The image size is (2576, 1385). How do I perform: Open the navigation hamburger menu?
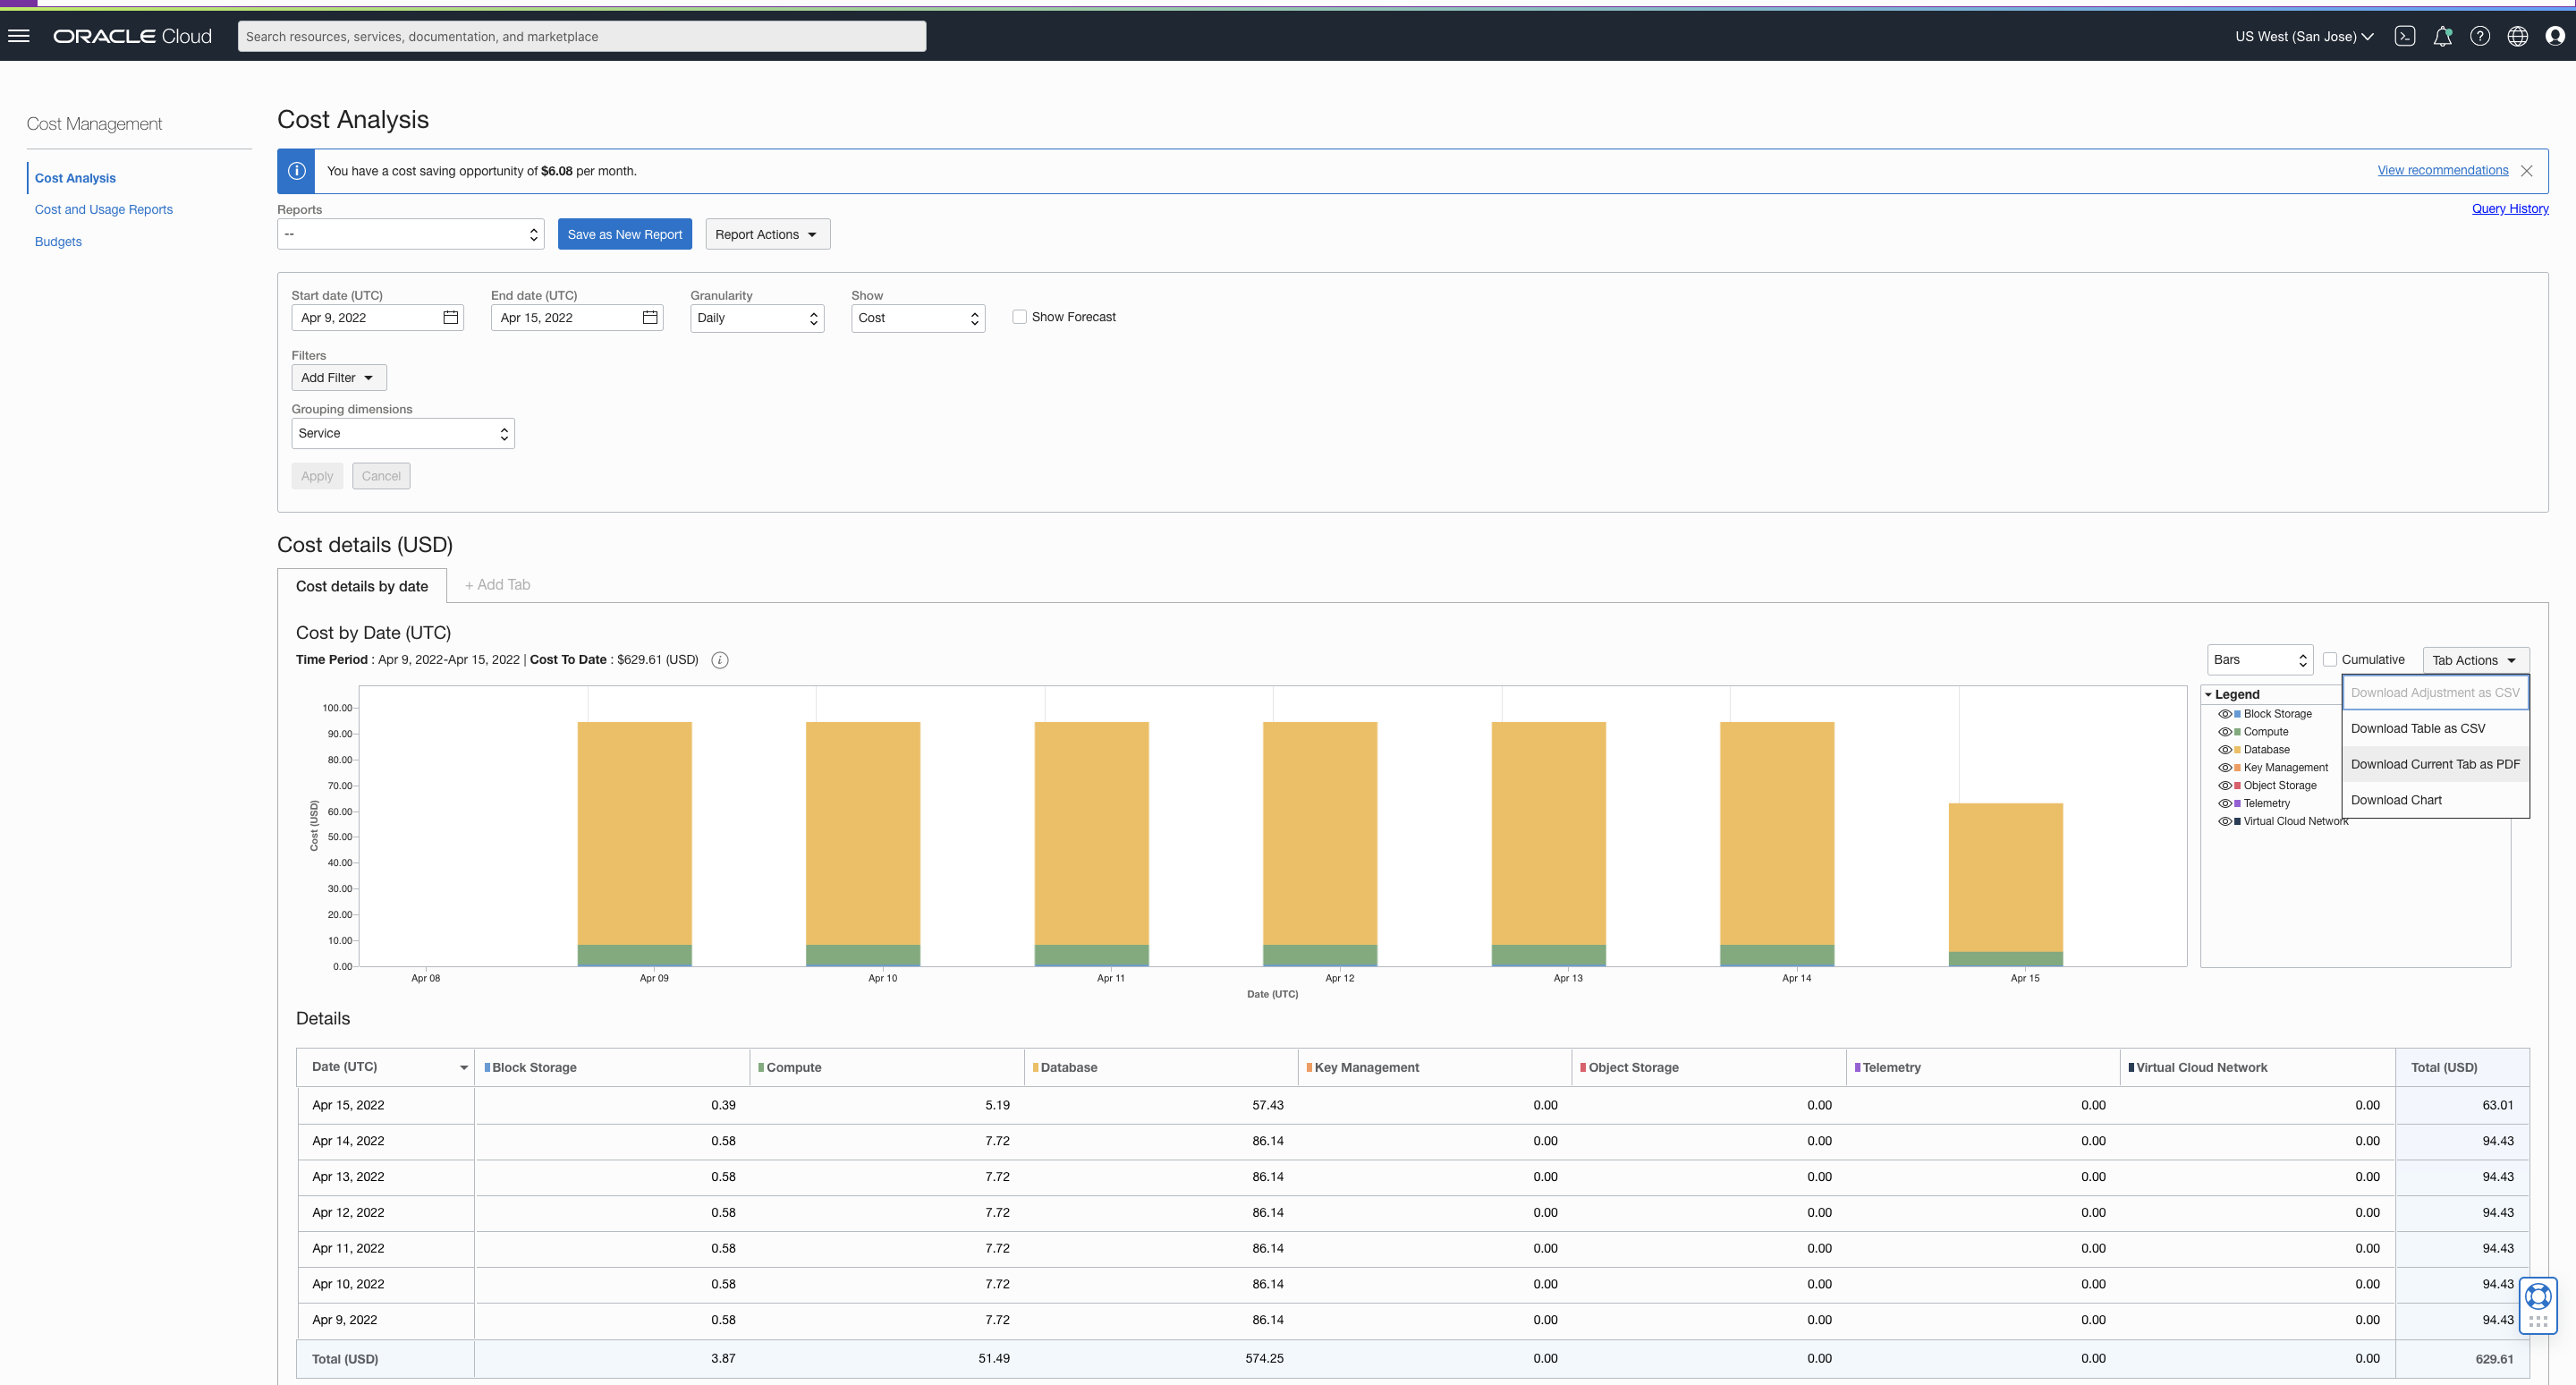[x=19, y=36]
